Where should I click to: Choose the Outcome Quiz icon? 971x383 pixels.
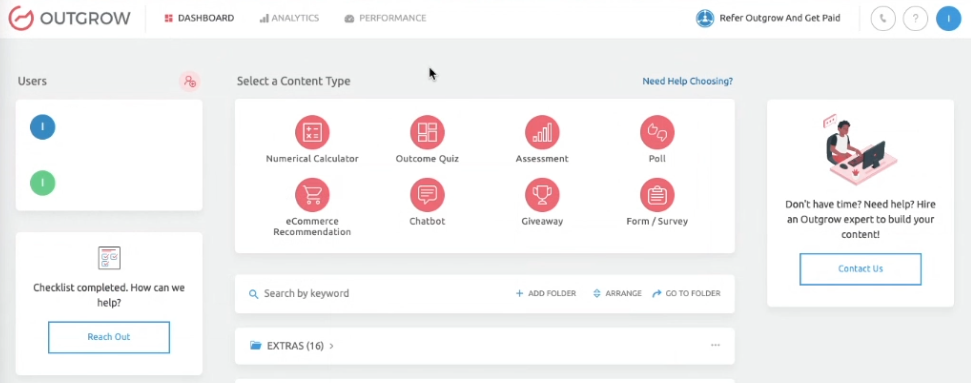pos(427,132)
